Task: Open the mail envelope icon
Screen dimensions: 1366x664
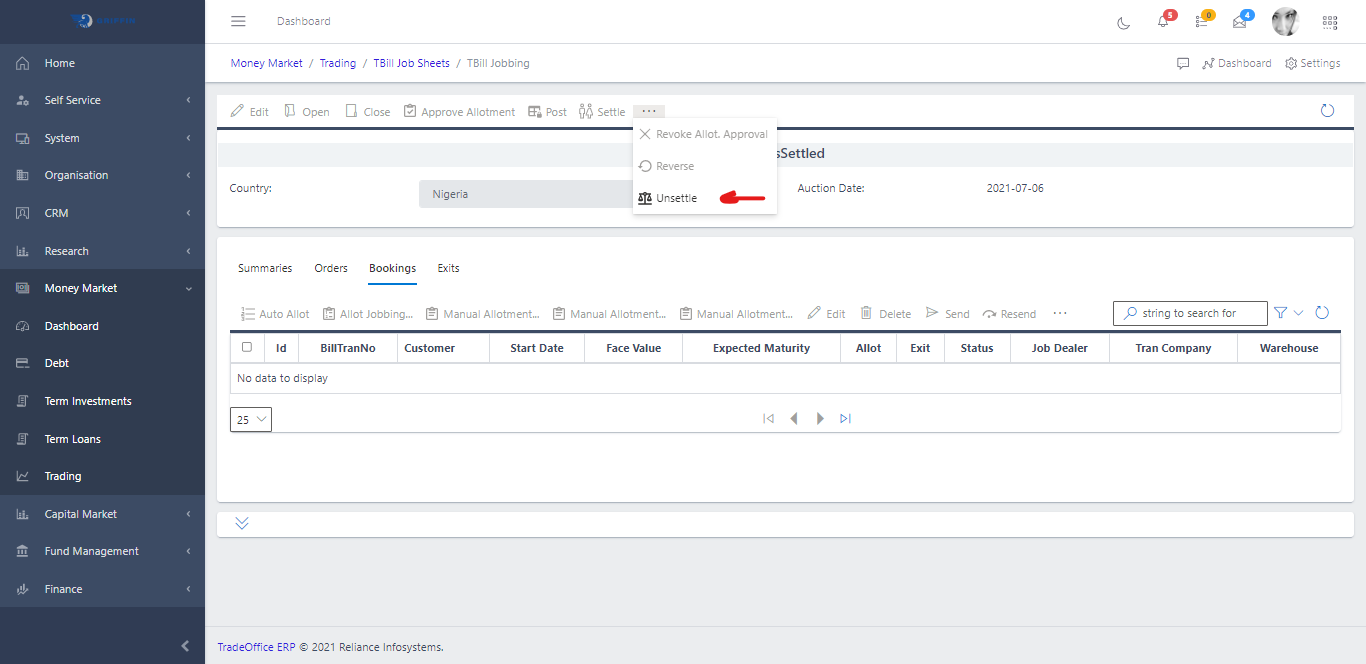Action: (1240, 22)
